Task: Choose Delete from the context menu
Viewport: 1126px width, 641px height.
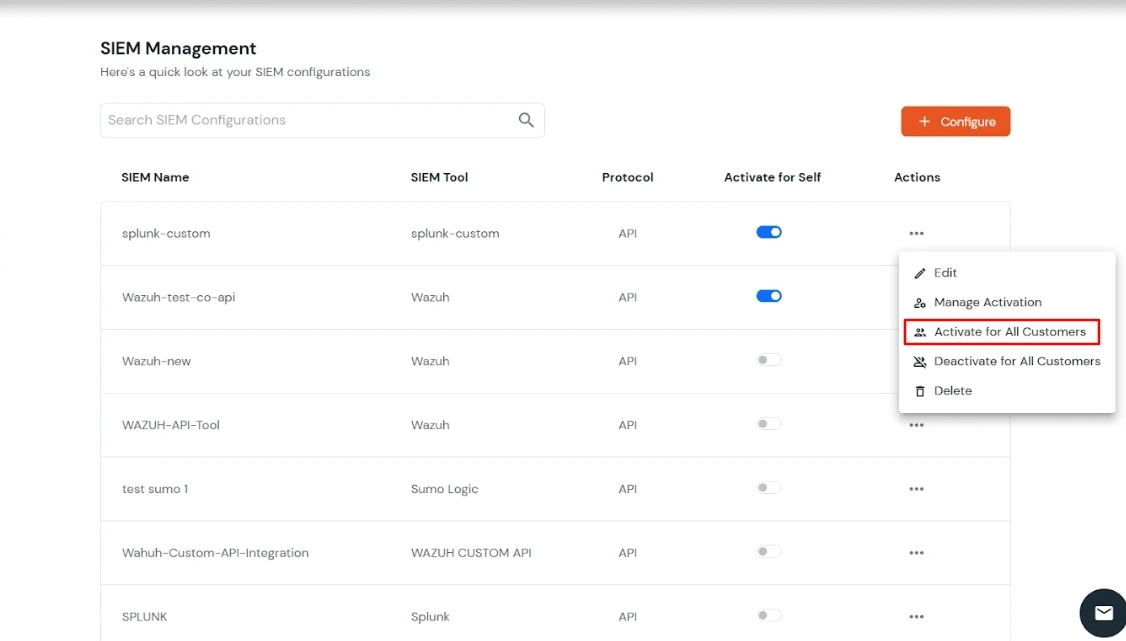Action: coord(952,391)
